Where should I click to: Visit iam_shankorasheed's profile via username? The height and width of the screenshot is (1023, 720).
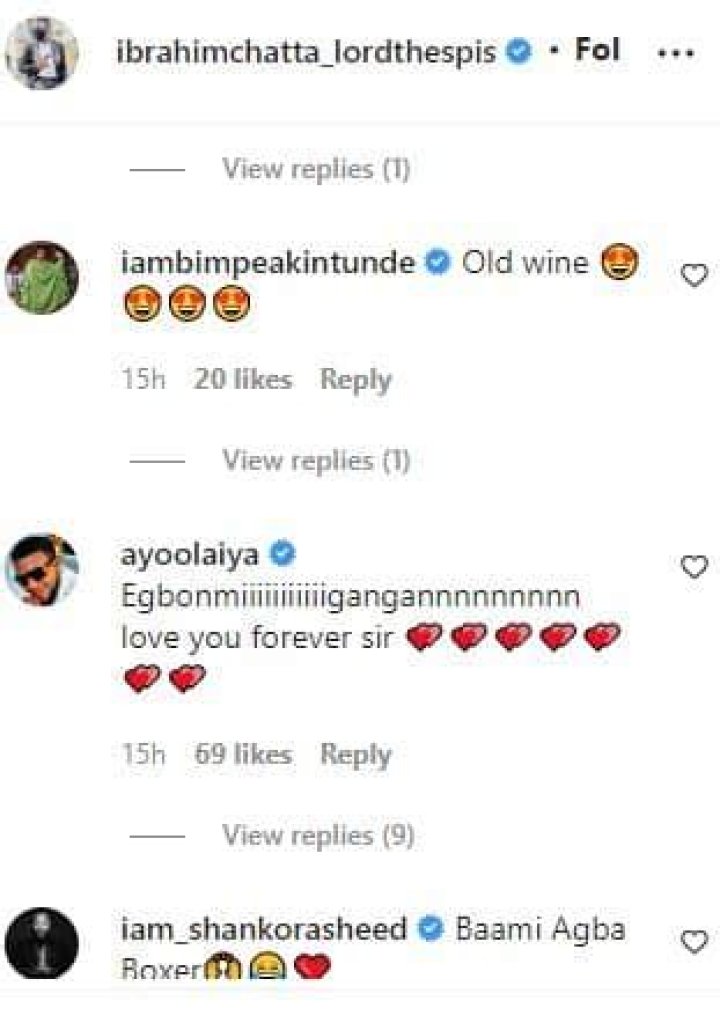pyautogui.click(x=263, y=929)
